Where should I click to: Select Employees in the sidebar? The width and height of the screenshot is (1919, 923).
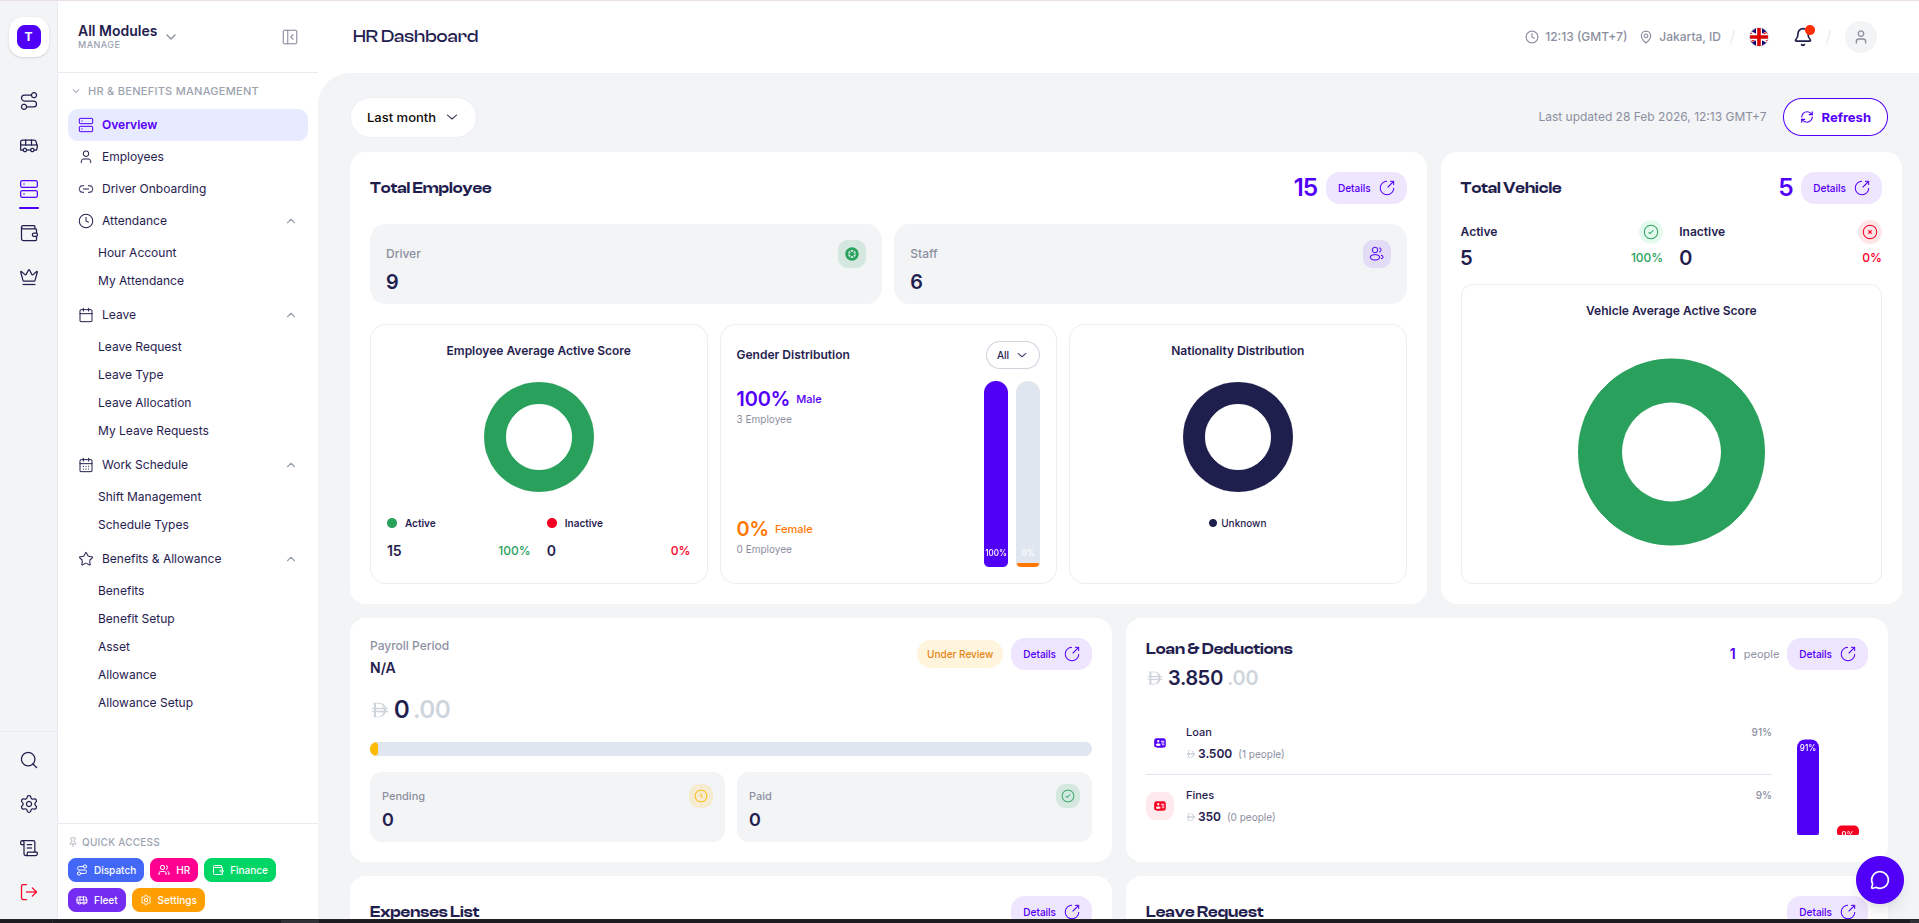coord(132,157)
